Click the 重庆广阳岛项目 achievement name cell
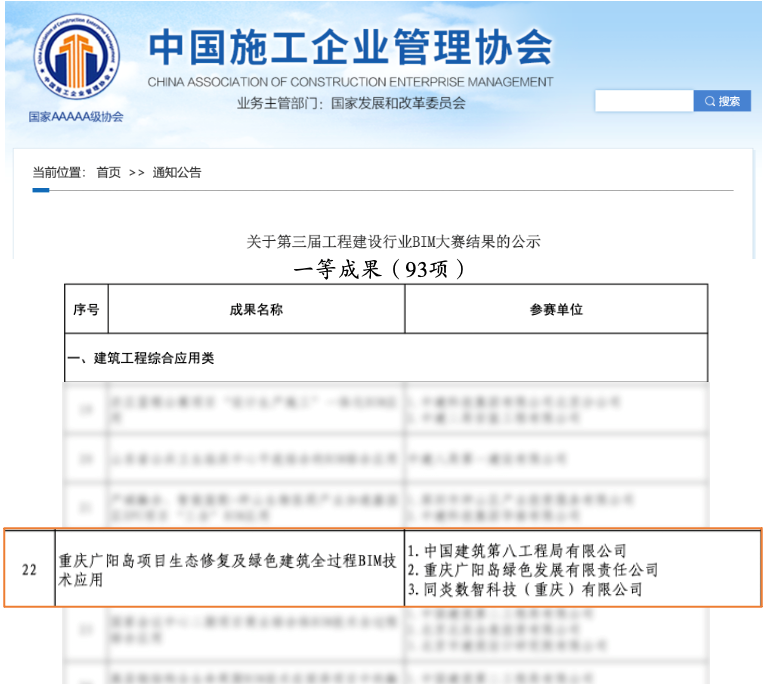768x684 pixels. pyautogui.click(x=228, y=570)
